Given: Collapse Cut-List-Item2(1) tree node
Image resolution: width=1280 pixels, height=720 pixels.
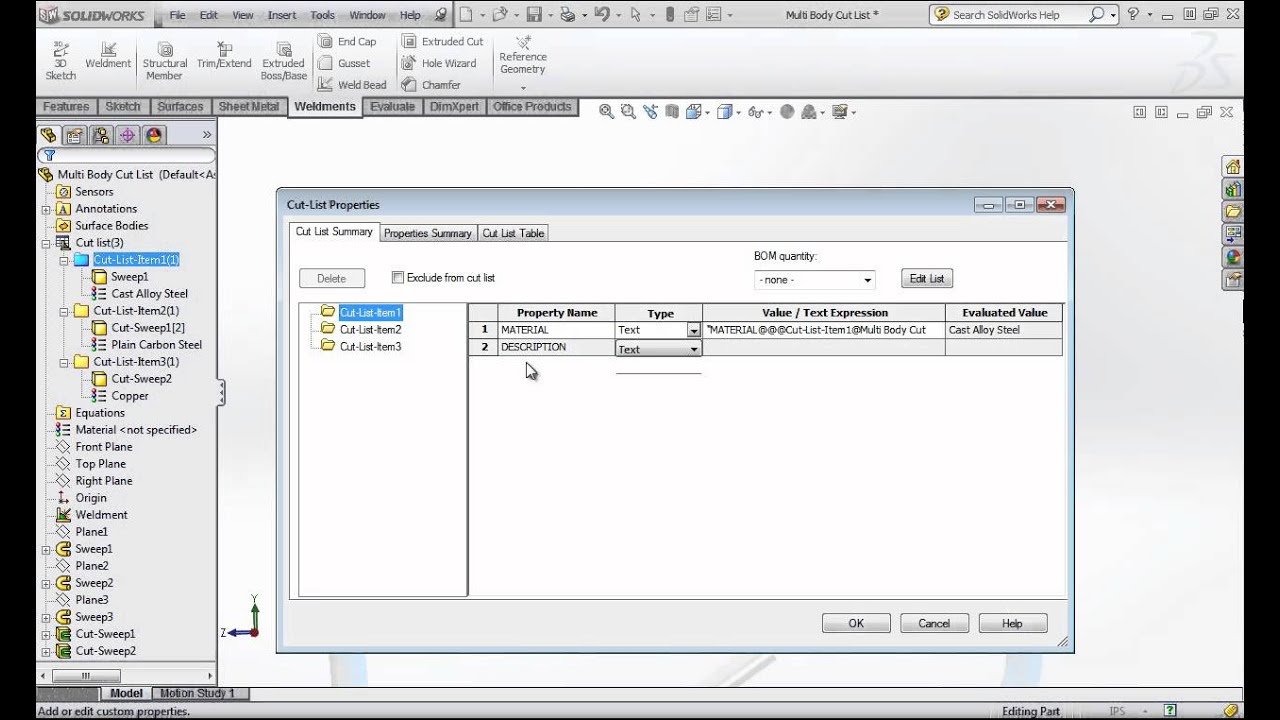Looking at the screenshot, I should tap(64, 311).
